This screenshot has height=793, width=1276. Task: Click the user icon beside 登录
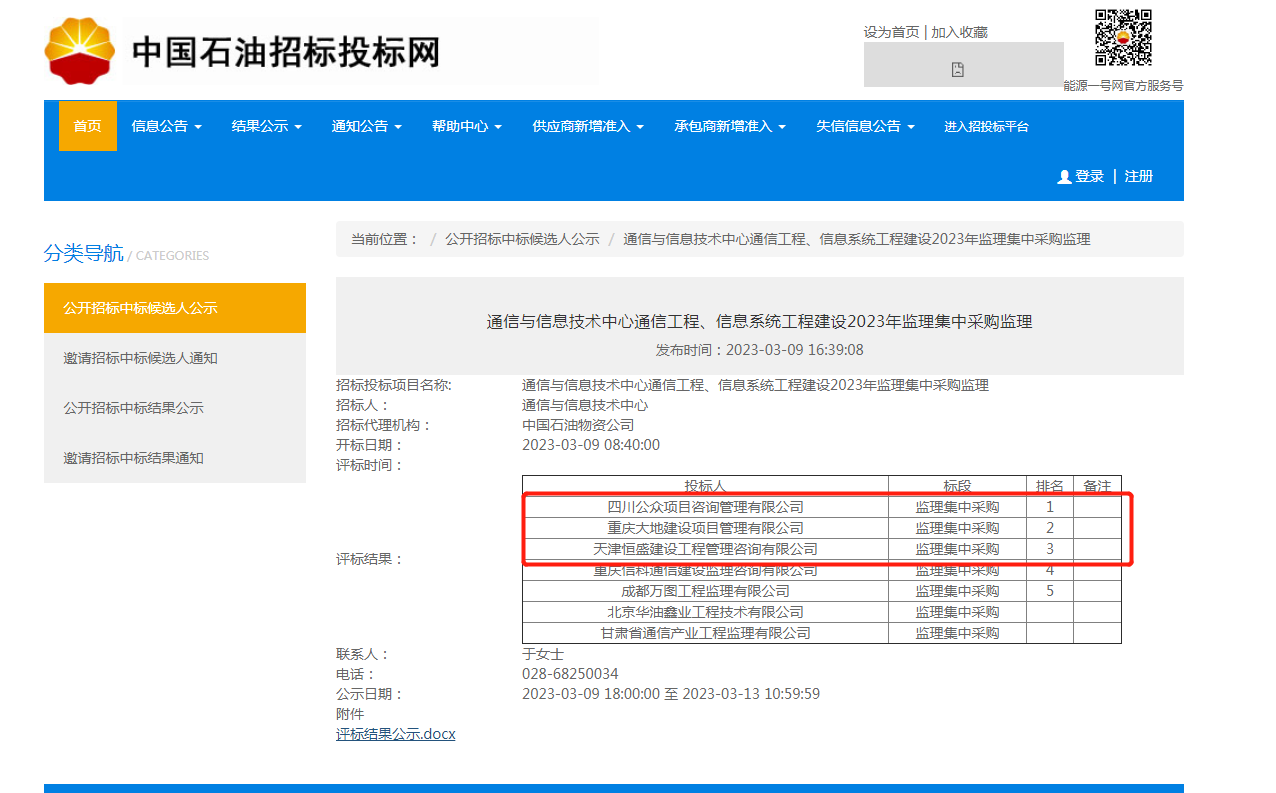[1064, 177]
